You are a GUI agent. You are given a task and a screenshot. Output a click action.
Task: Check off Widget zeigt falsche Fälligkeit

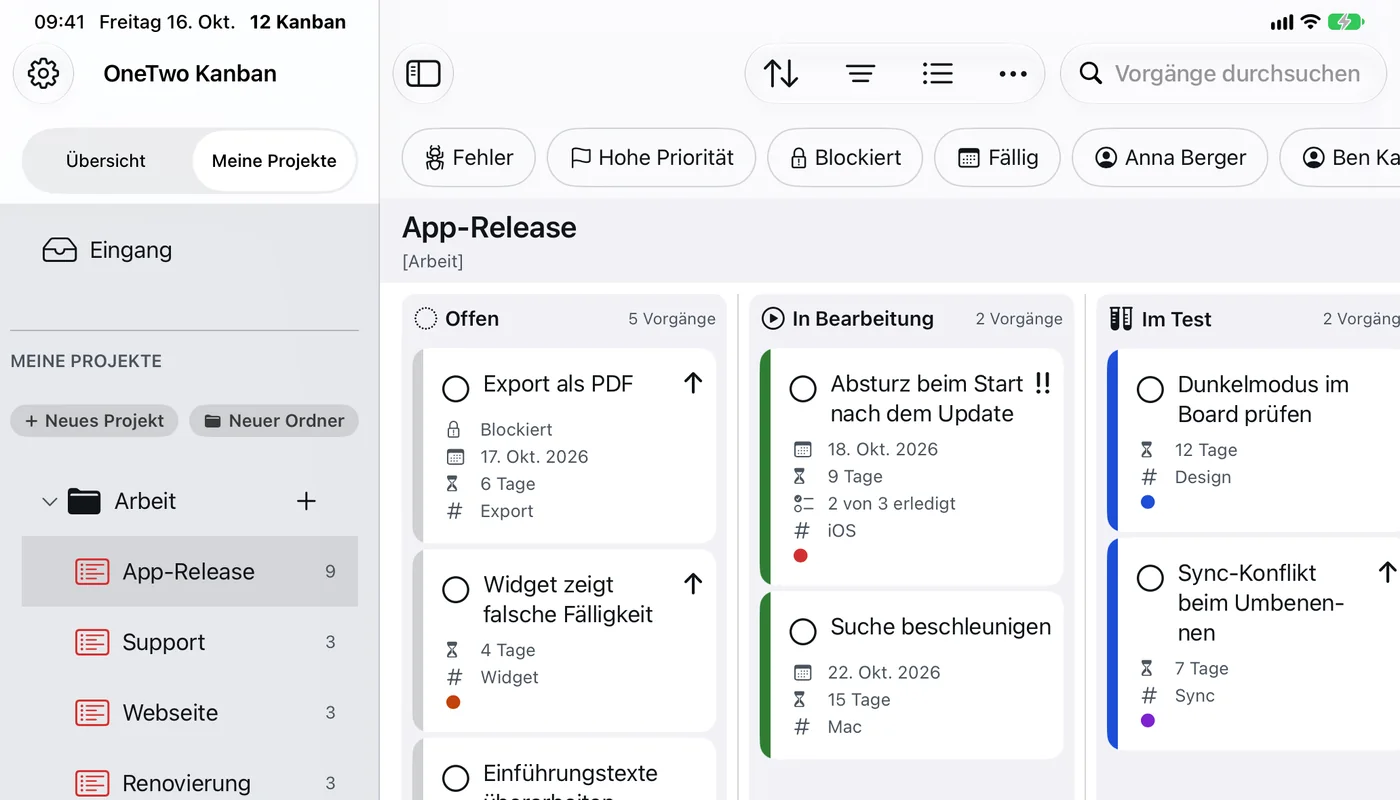click(455, 589)
